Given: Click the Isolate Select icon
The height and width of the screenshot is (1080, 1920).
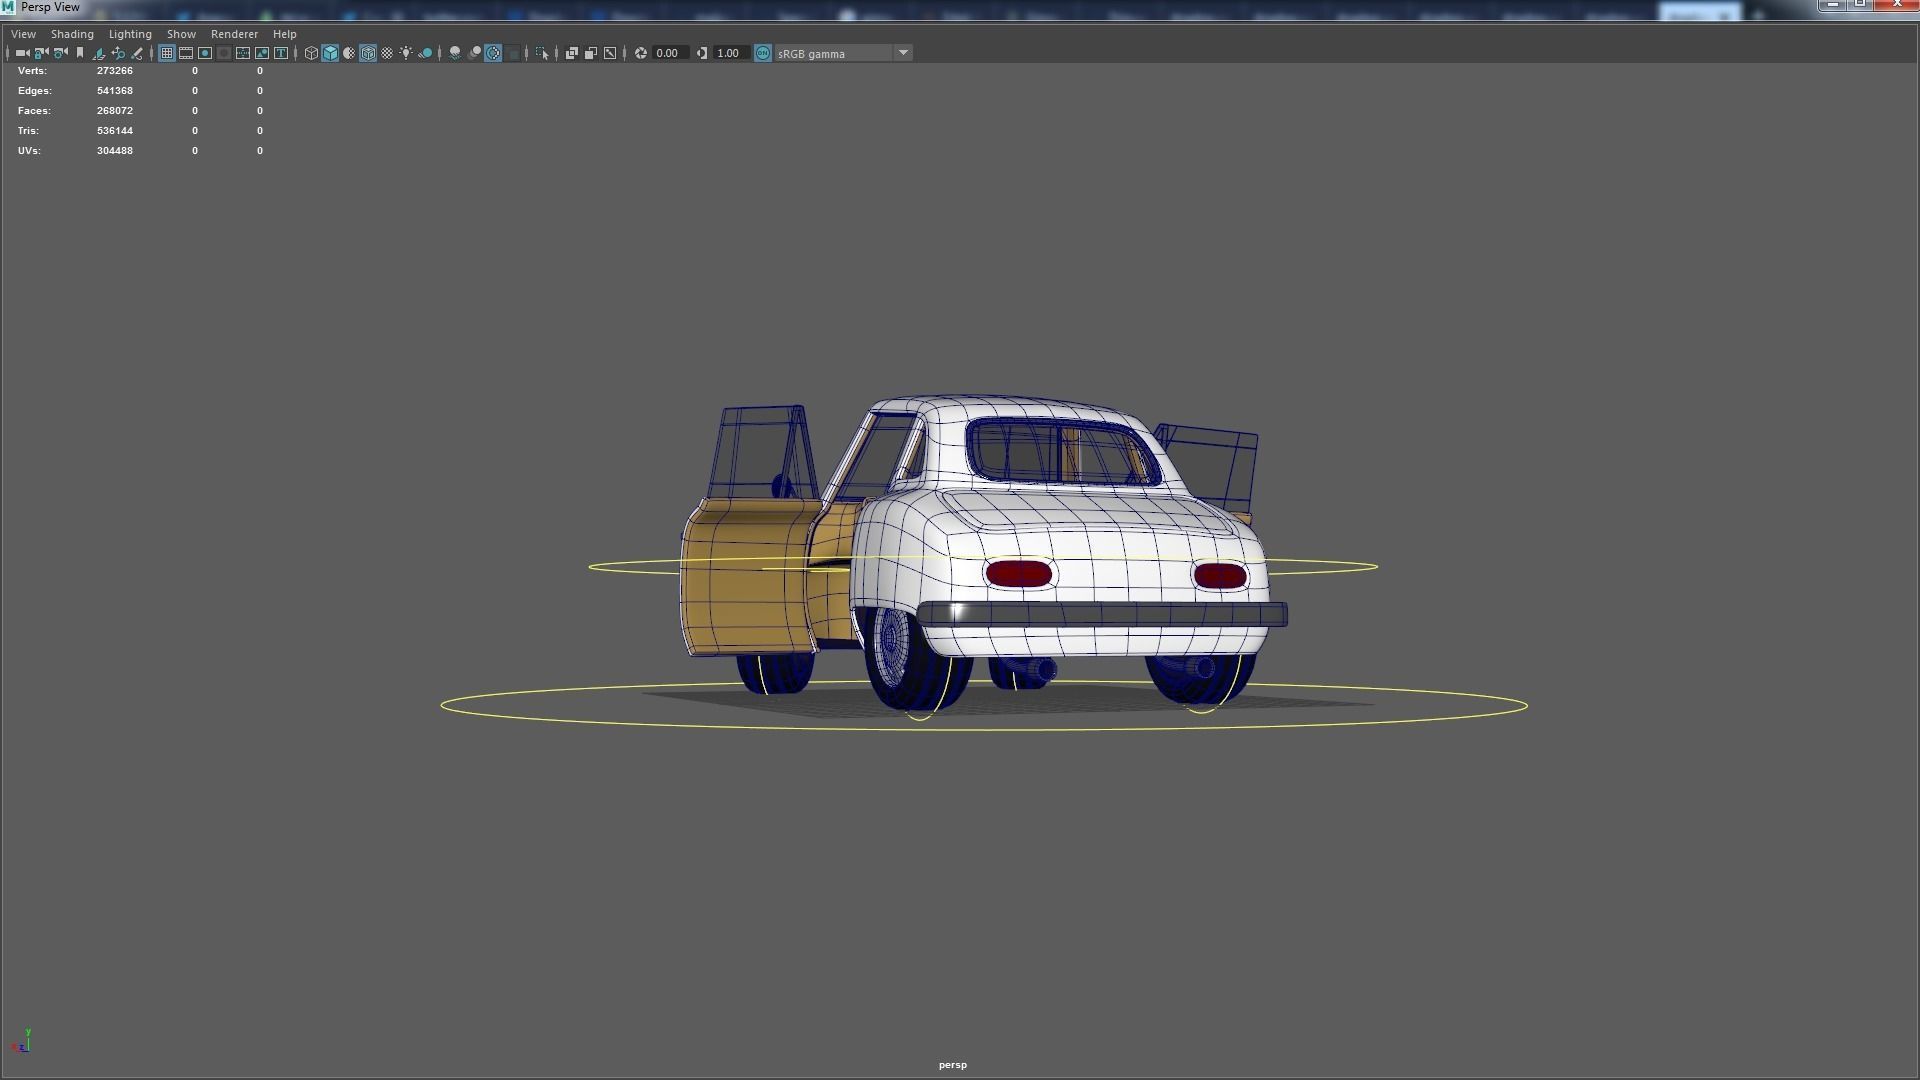Looking at the screenshot, I should coord(542,53).
